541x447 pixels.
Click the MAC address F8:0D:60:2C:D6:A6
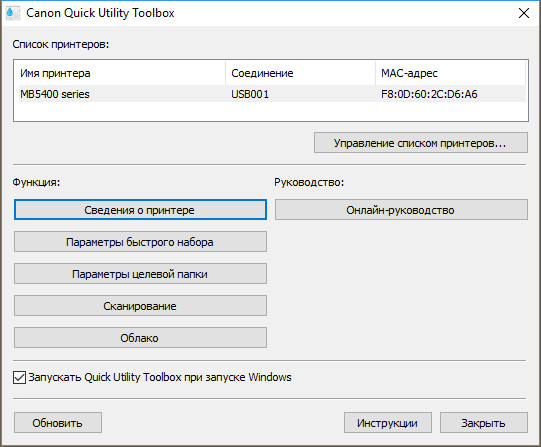(x=429, y=94)
